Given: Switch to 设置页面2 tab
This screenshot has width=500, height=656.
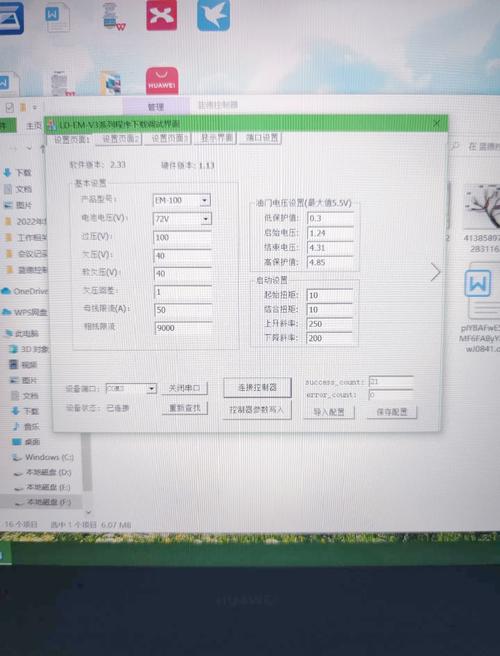Looking at the screenshot, I should click(120, 139).
